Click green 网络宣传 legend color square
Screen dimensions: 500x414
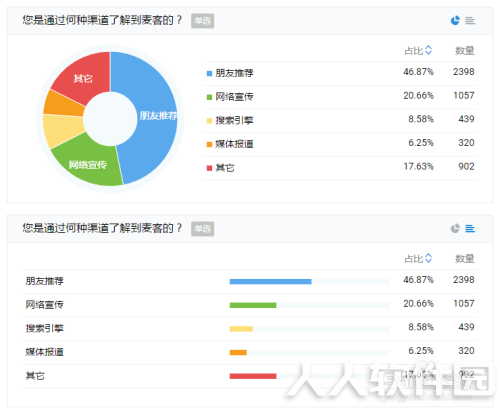coord(209,97)
